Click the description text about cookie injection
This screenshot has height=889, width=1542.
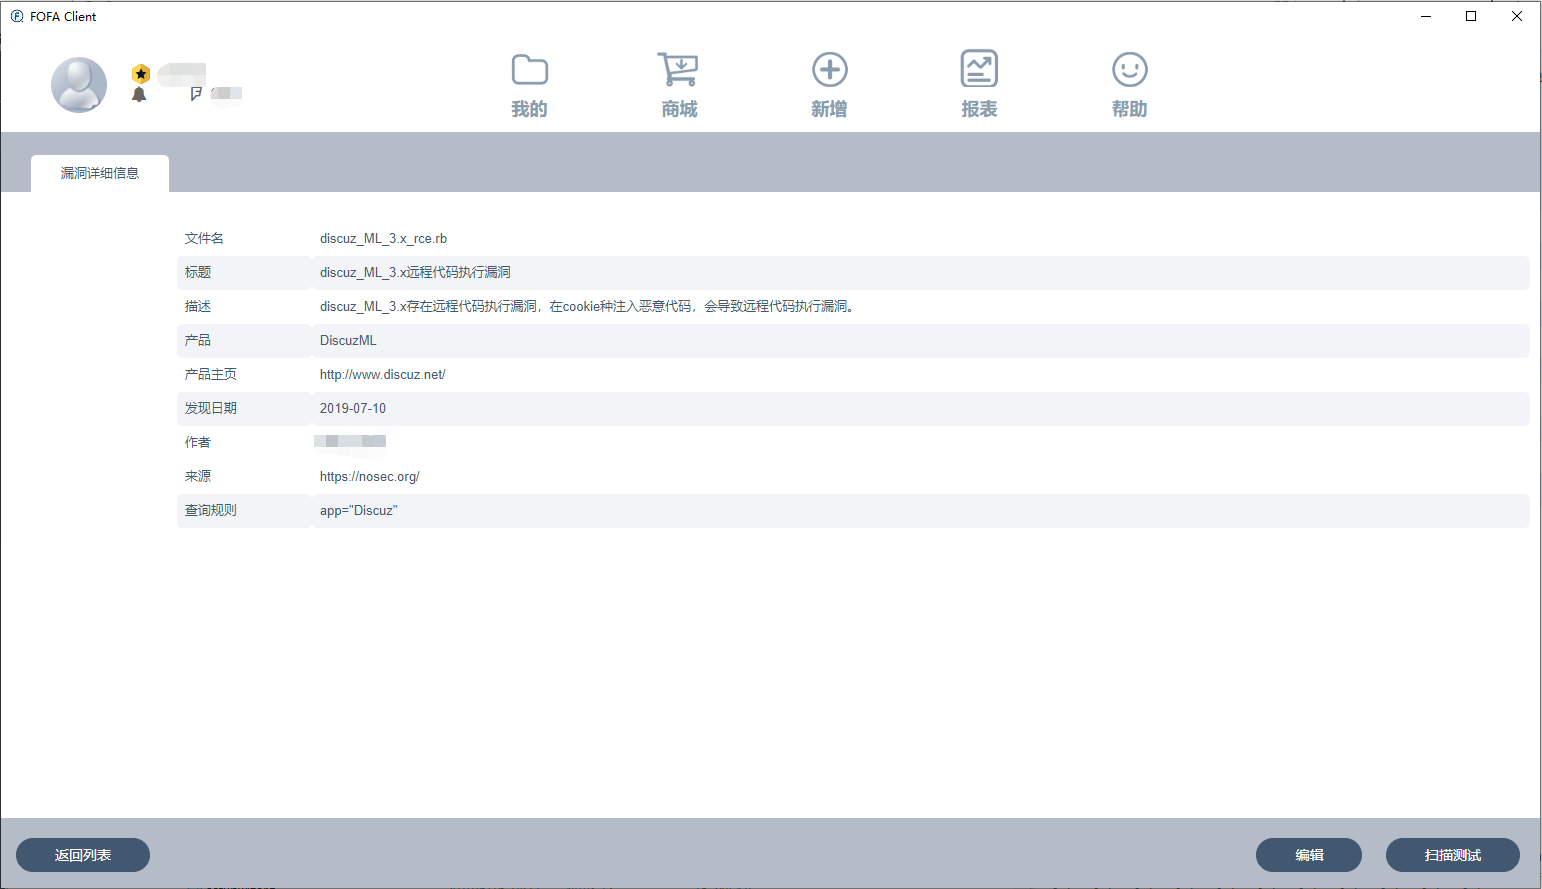(588, 306)
